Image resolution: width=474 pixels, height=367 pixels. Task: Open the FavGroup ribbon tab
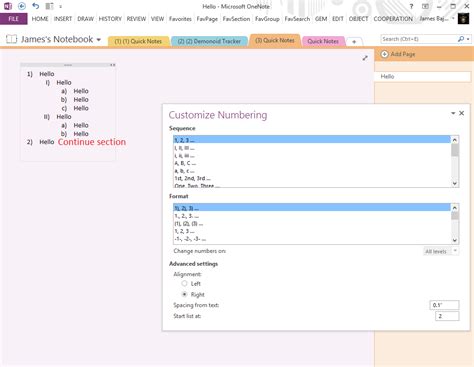pos(267,19)
